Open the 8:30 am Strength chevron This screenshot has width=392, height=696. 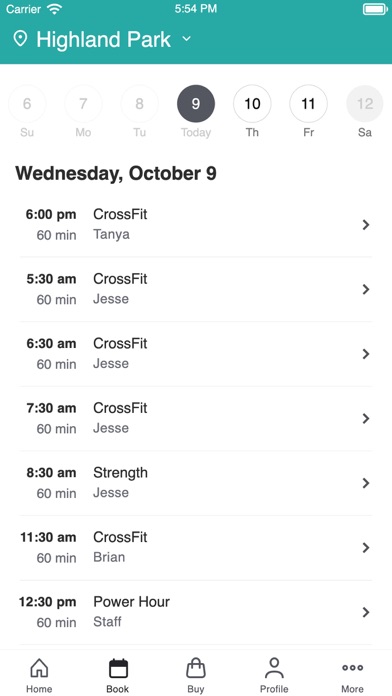click(366, 483)
